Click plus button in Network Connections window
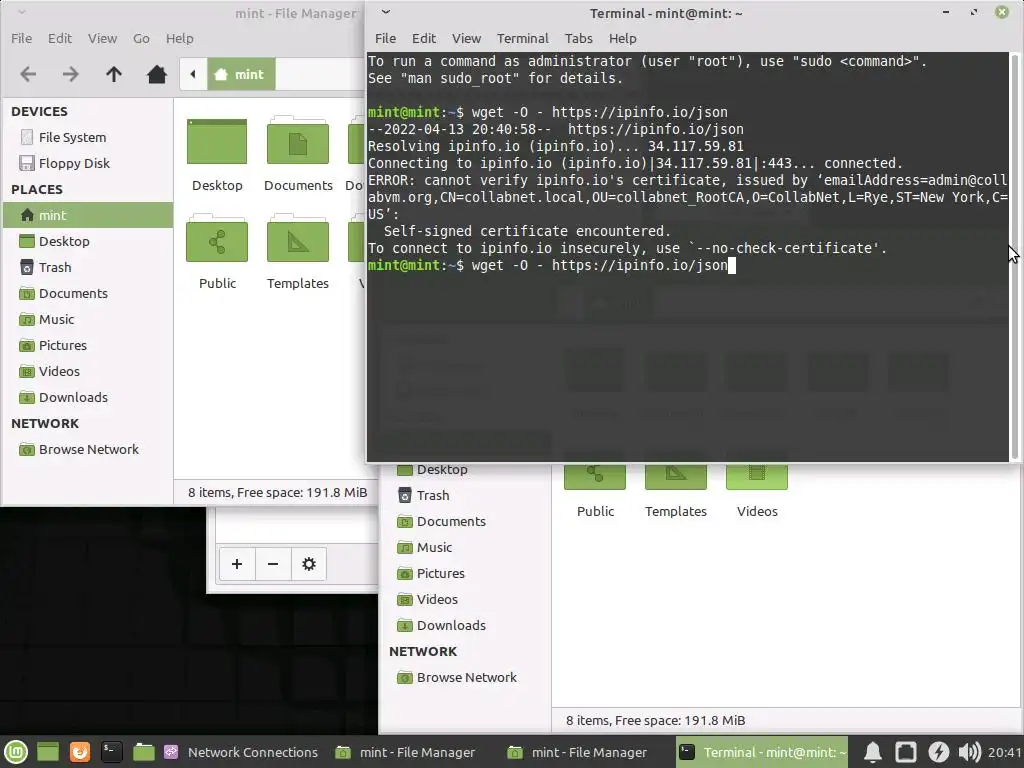 236,564
